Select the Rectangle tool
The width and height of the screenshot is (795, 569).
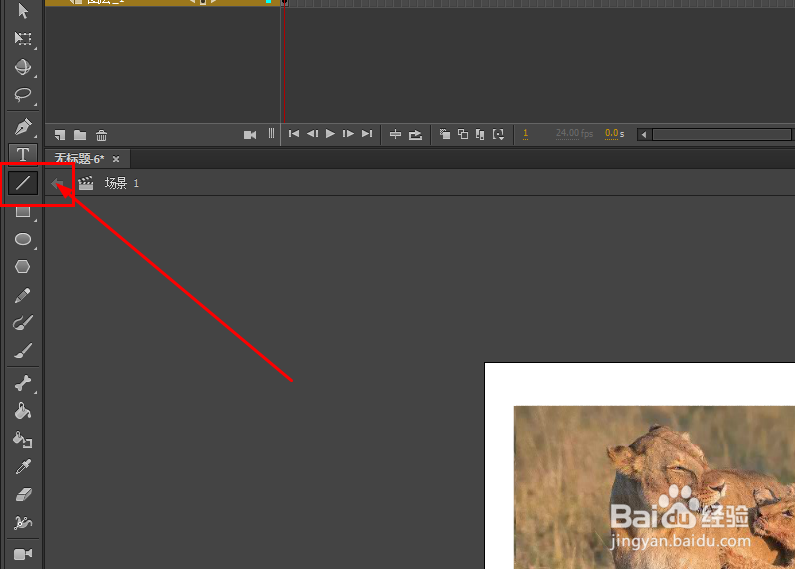[23, 211]
